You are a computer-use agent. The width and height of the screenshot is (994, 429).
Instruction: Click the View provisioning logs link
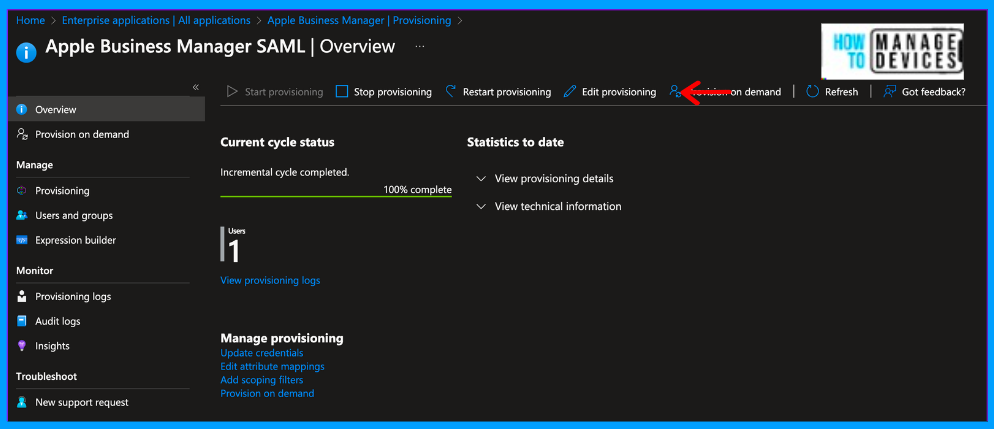(x=270, y=280)
